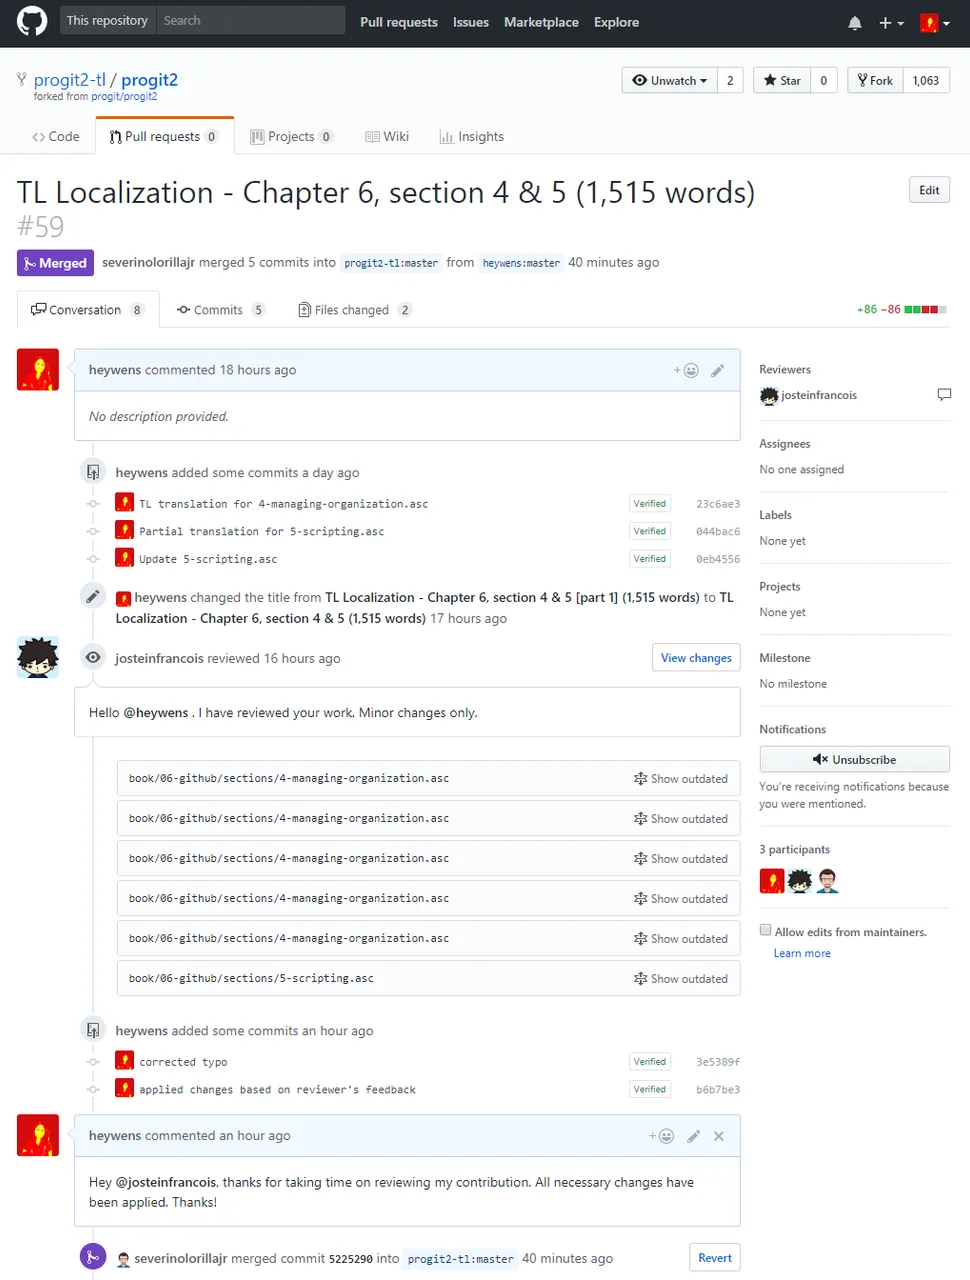Click Verified badge for Update 5-scripting.asc
The width and height of the screenshot is (970, 1280).
649,559
